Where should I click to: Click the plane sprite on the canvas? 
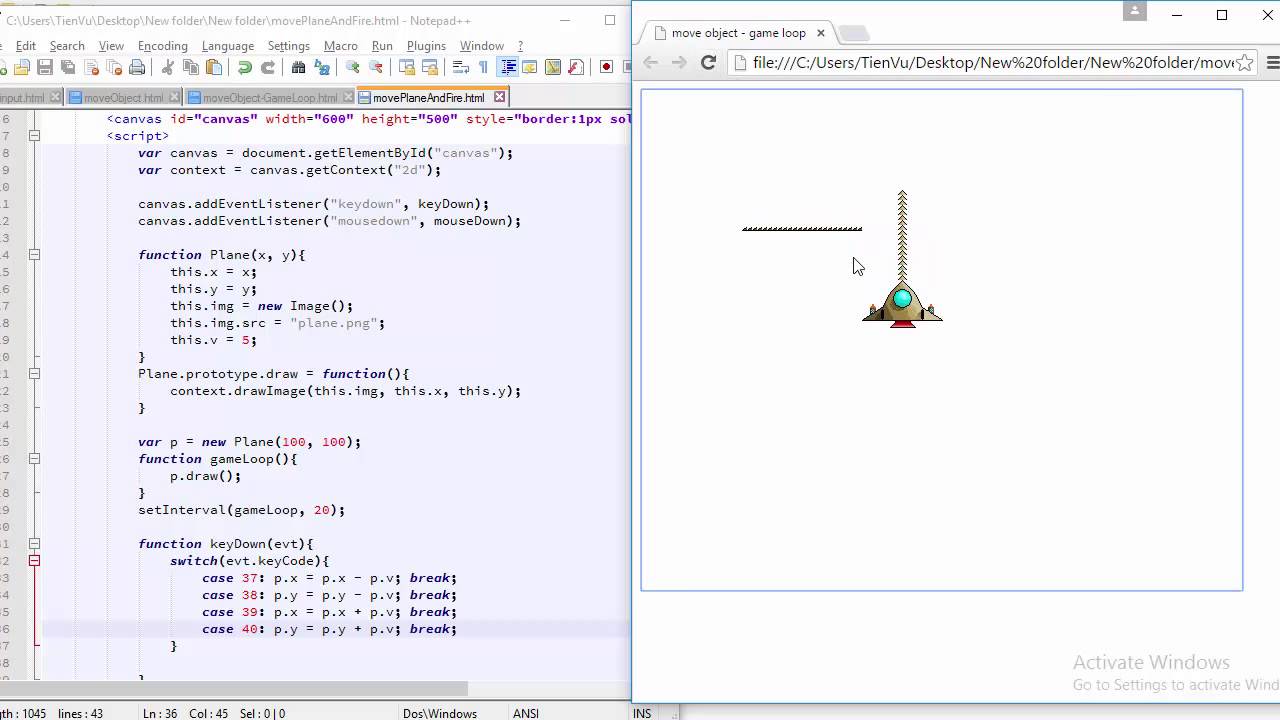coord(902,305)
